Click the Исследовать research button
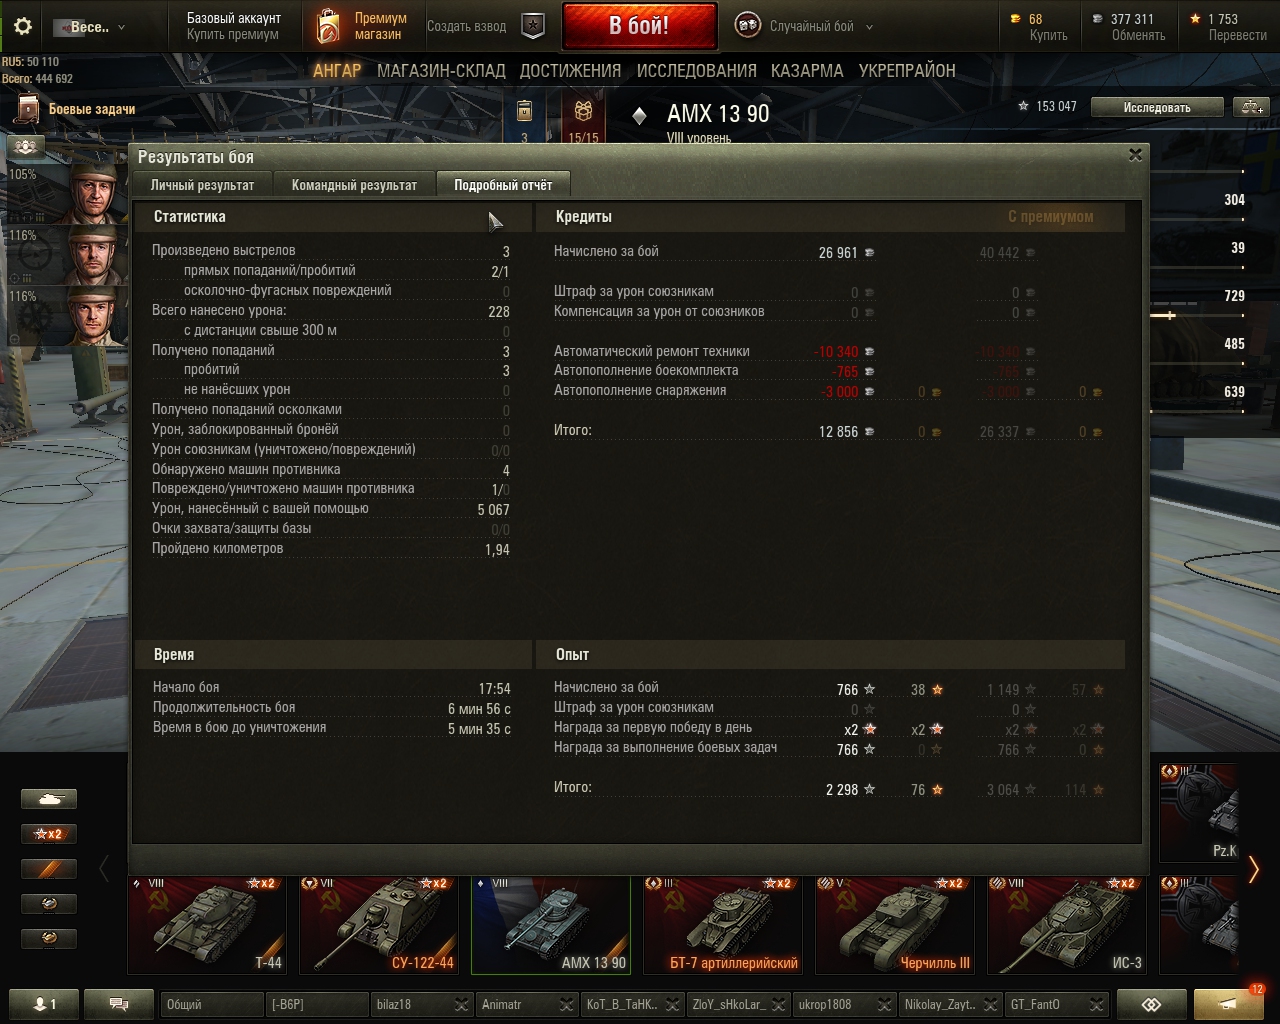The height and width of the screenshot is (1024, 1280). (1157, 107)
